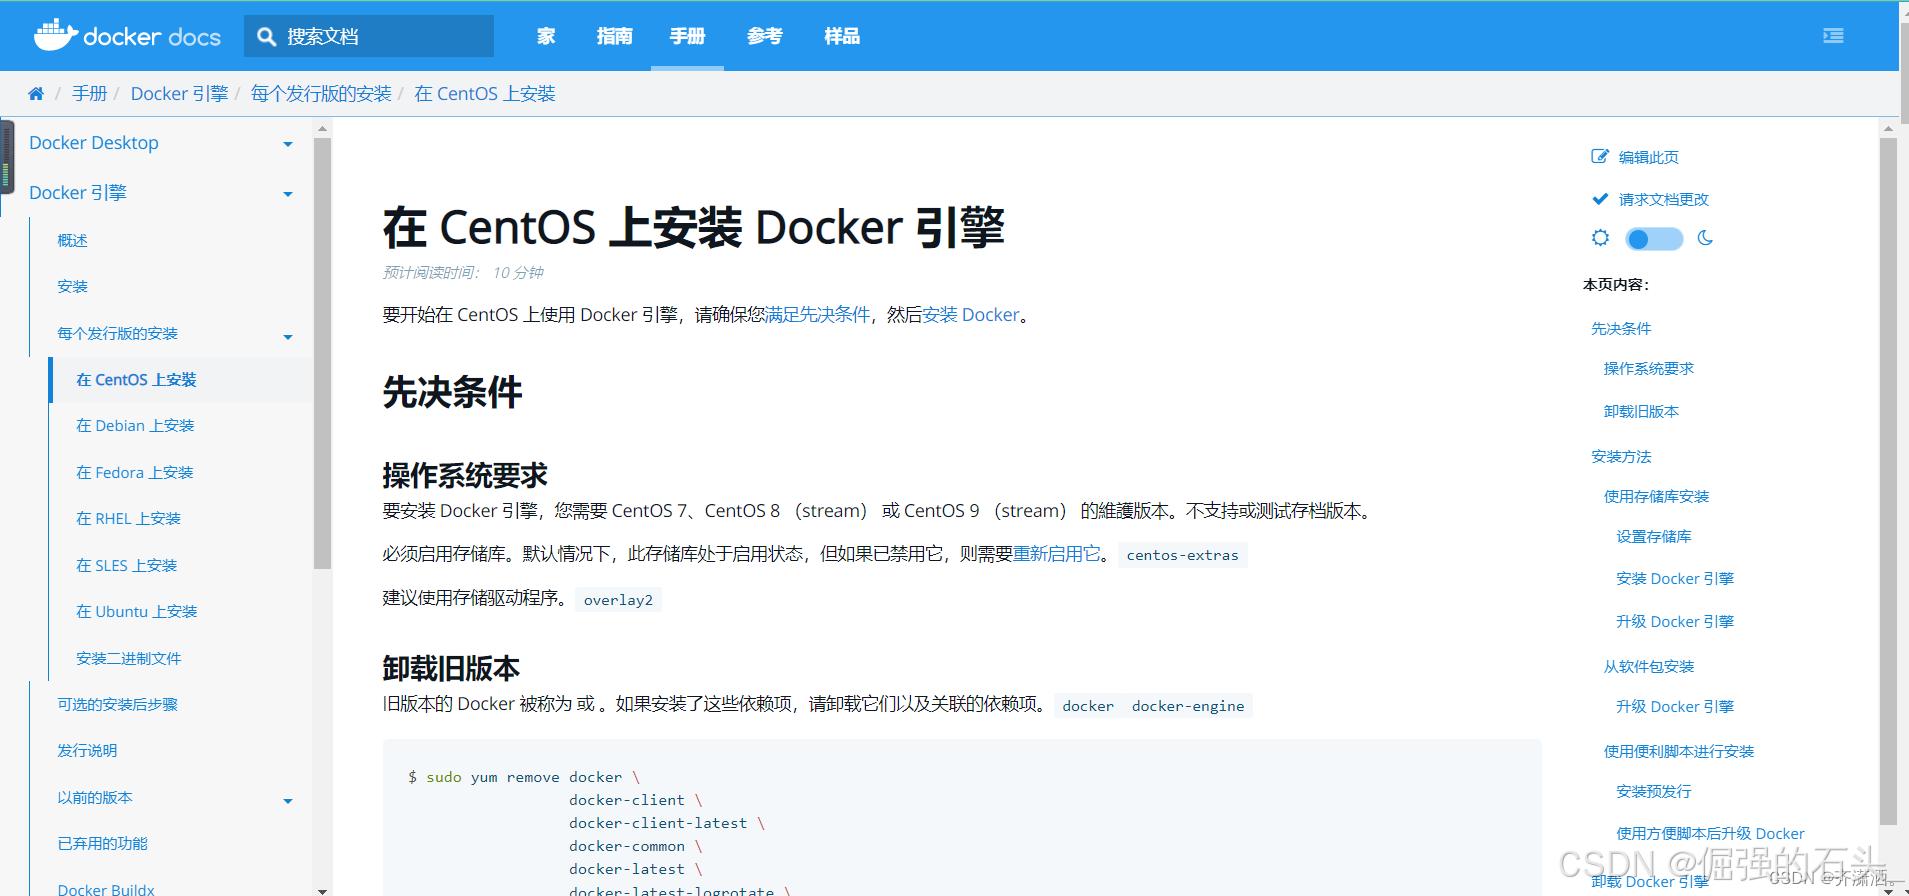Click the main page scrollbar thumb
This screenshot has height=896, width=1909.
1888,481
